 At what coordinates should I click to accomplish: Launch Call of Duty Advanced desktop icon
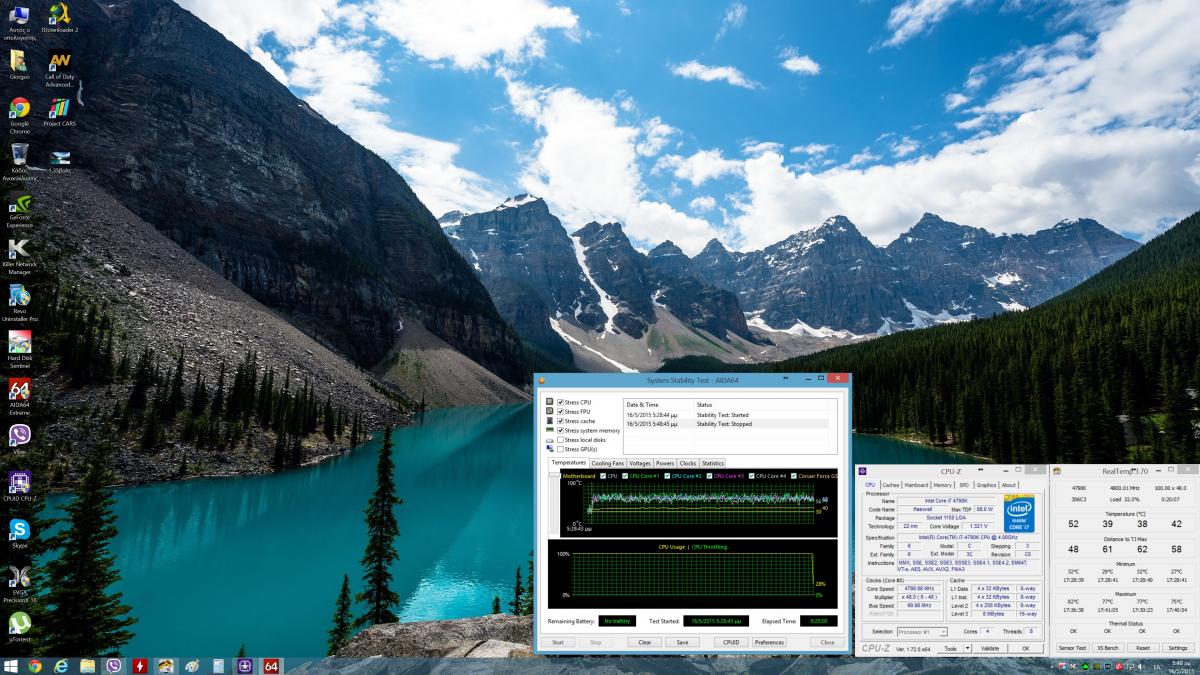pos(60,68)
